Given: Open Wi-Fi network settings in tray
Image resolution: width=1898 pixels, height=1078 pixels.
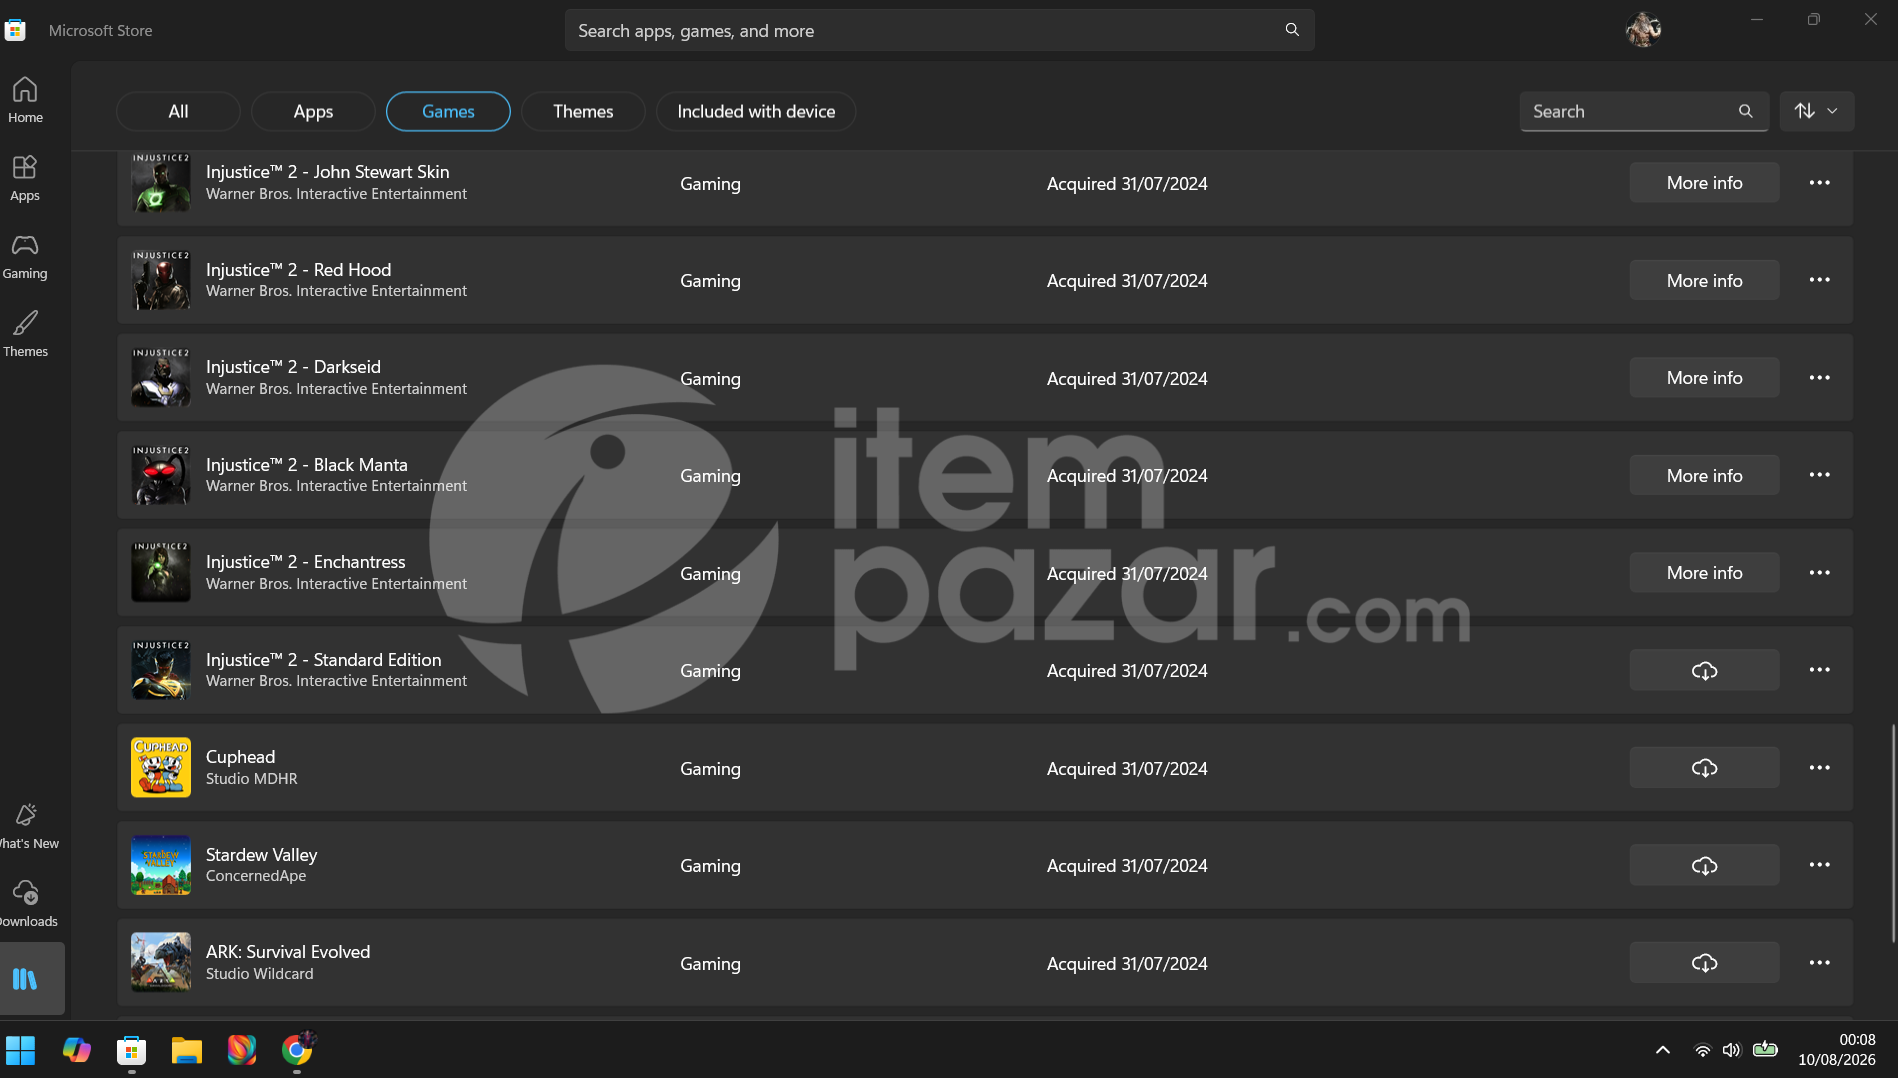Looking at the screenshot, I should pos(1702,1050).
